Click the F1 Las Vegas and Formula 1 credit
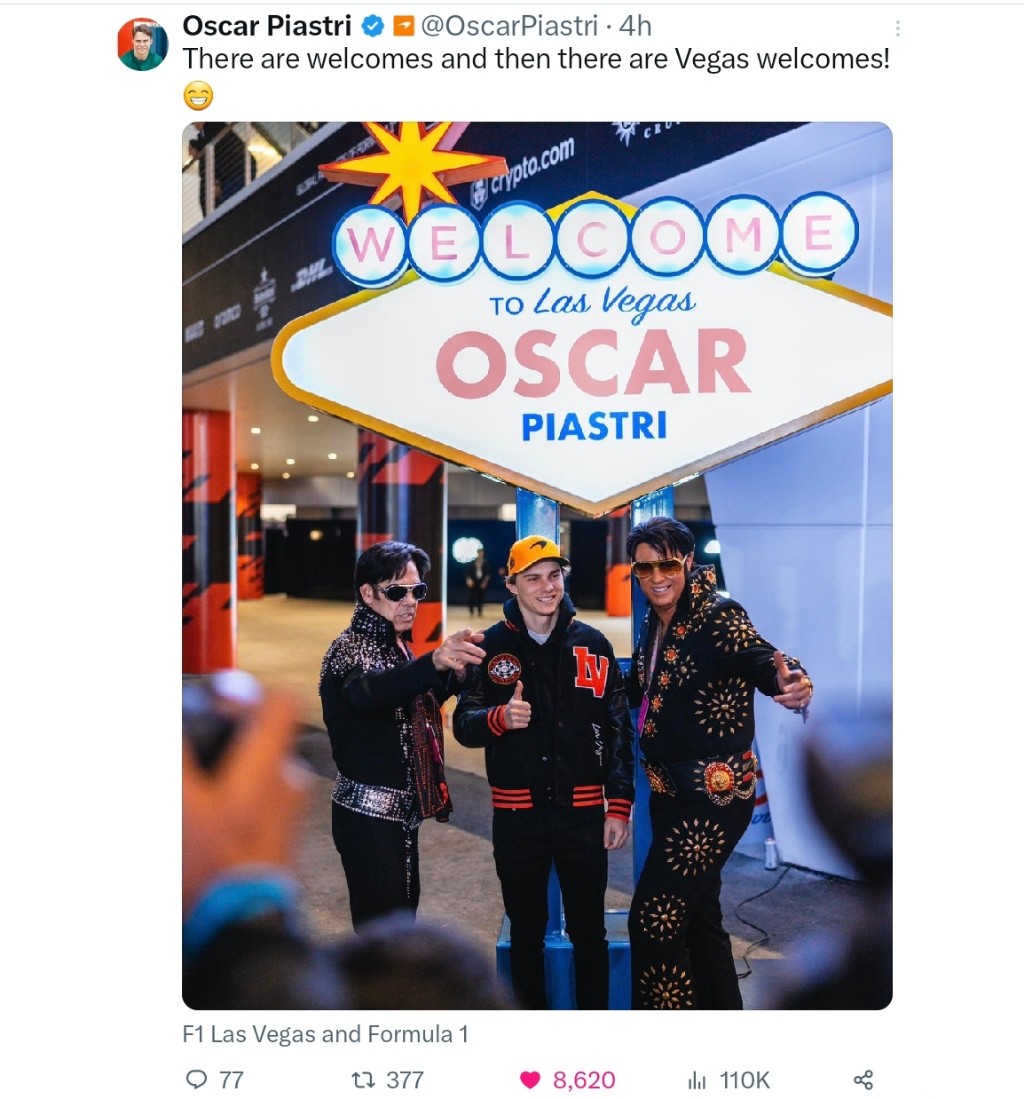Image resolution: width=1024 pixels, height=1099 pixels. tap(325, 1034)
